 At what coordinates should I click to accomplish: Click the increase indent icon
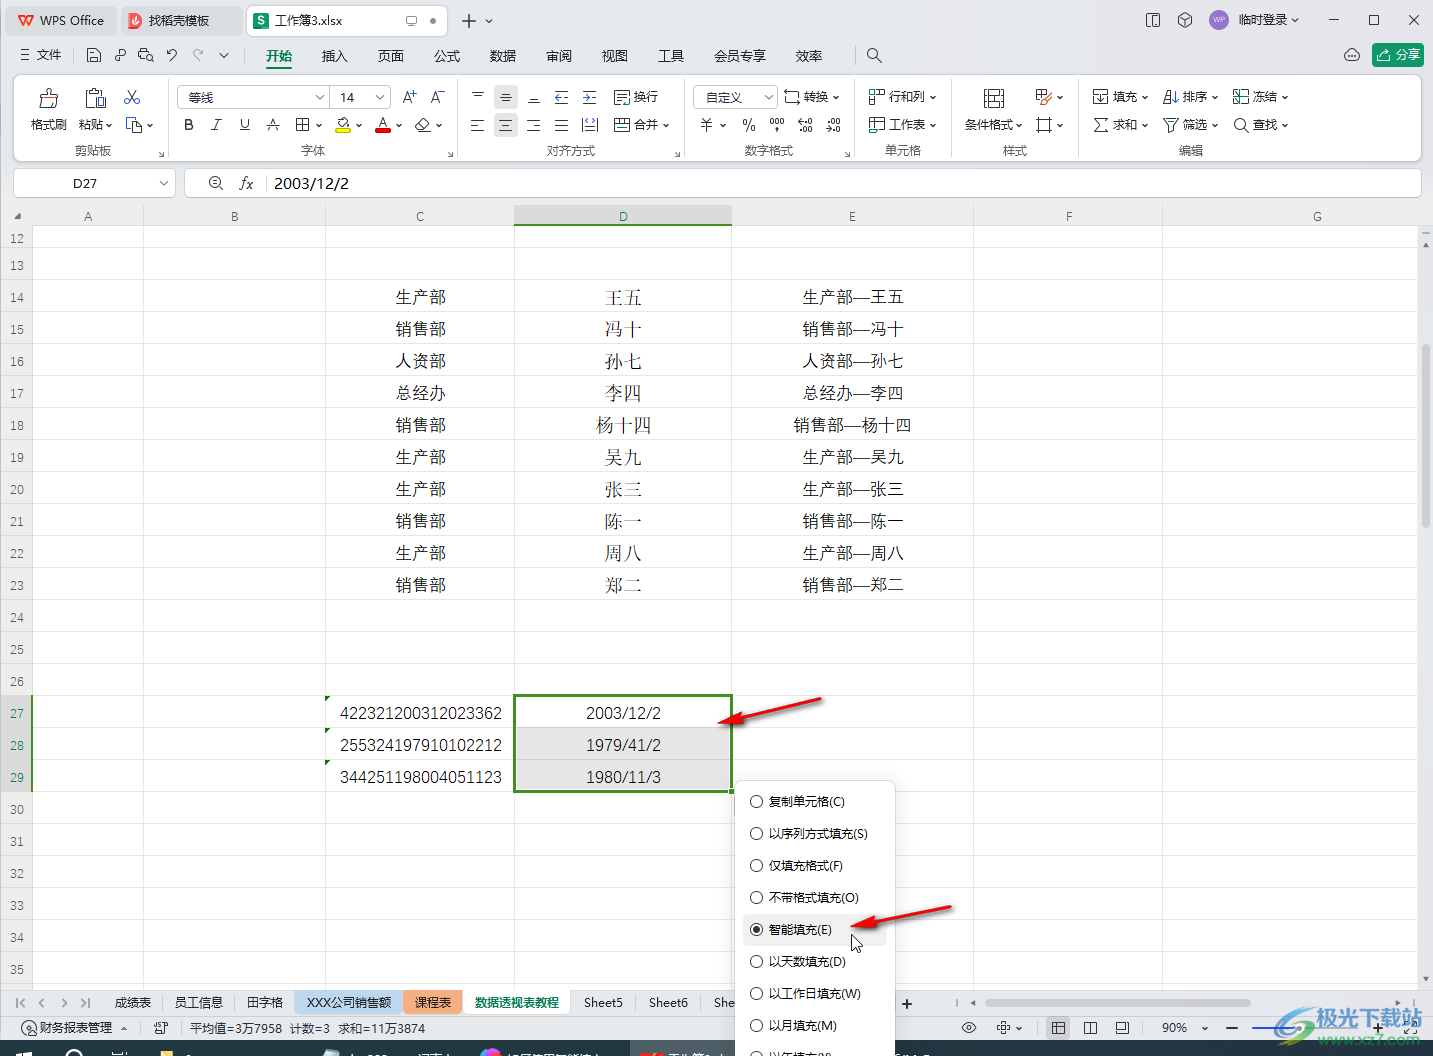pos(590,97)
